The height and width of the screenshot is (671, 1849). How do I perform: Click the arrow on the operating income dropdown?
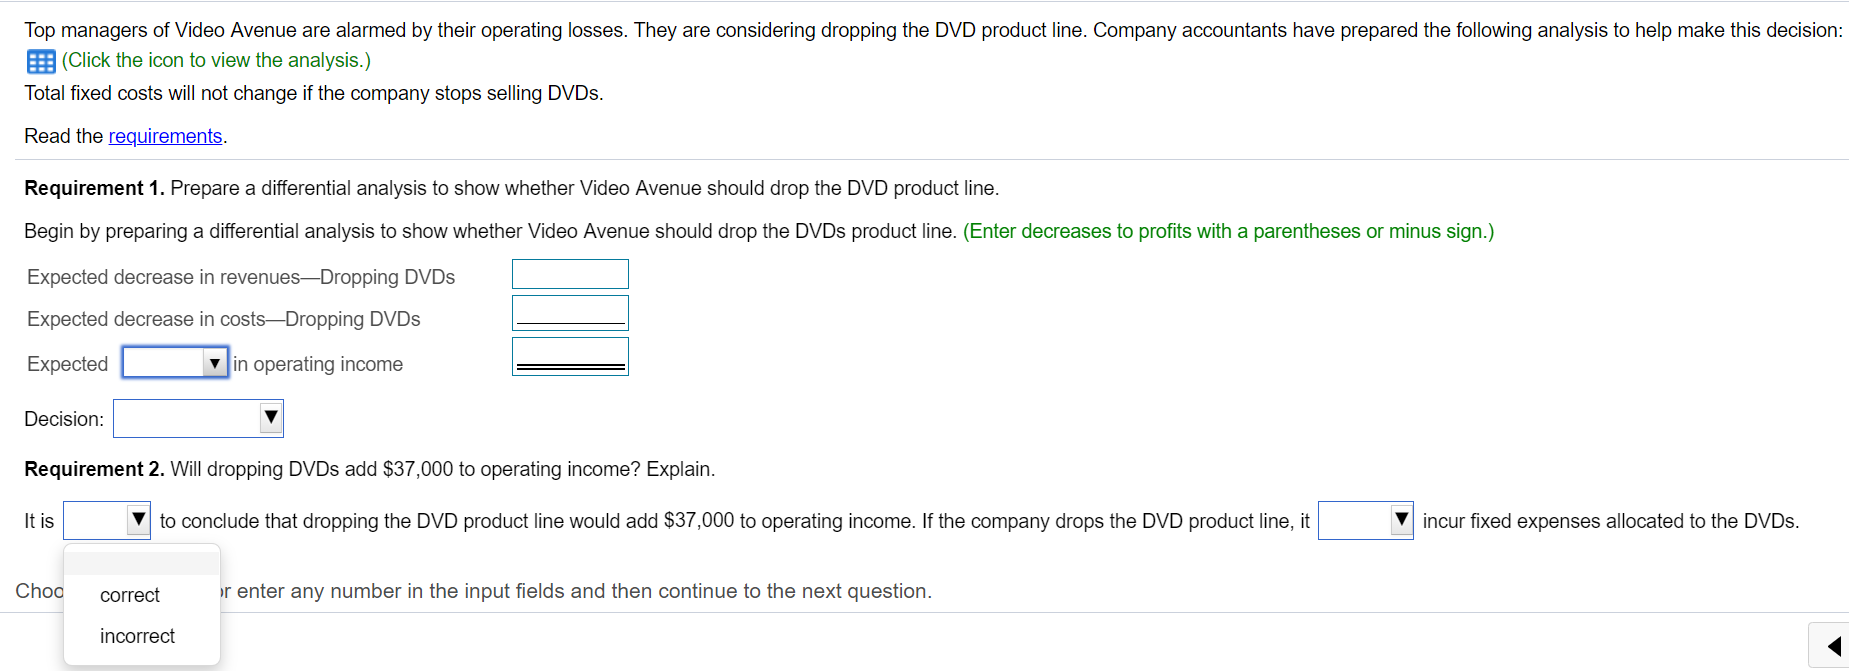(215, 362)
